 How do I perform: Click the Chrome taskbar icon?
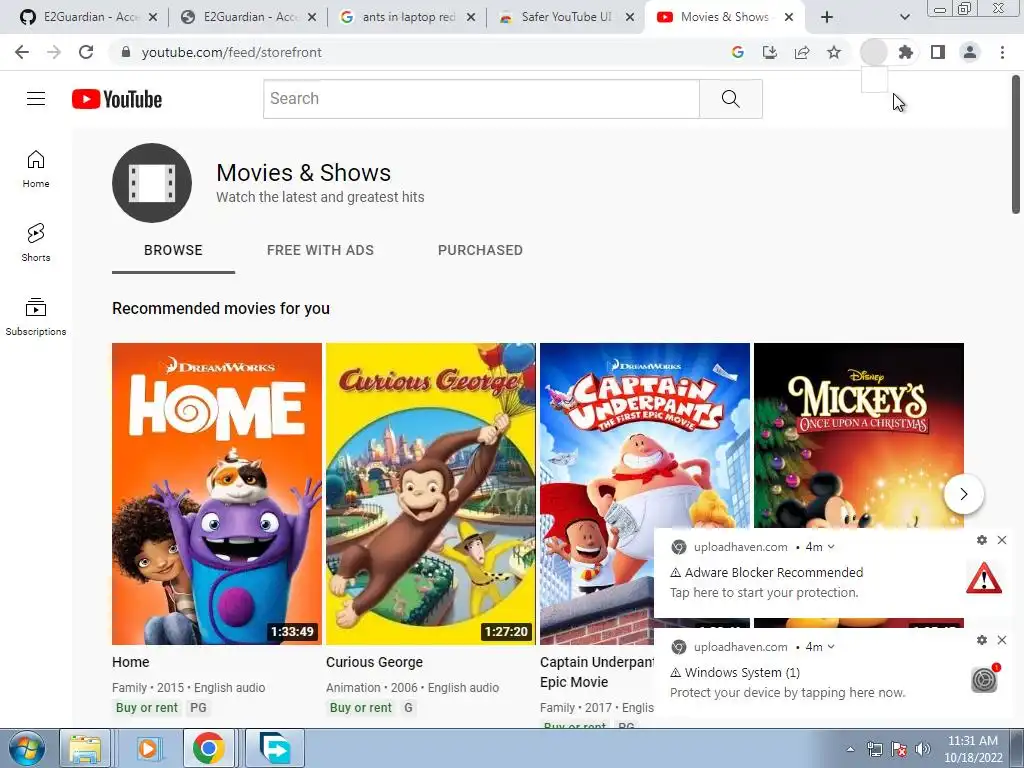click(208, 749)
